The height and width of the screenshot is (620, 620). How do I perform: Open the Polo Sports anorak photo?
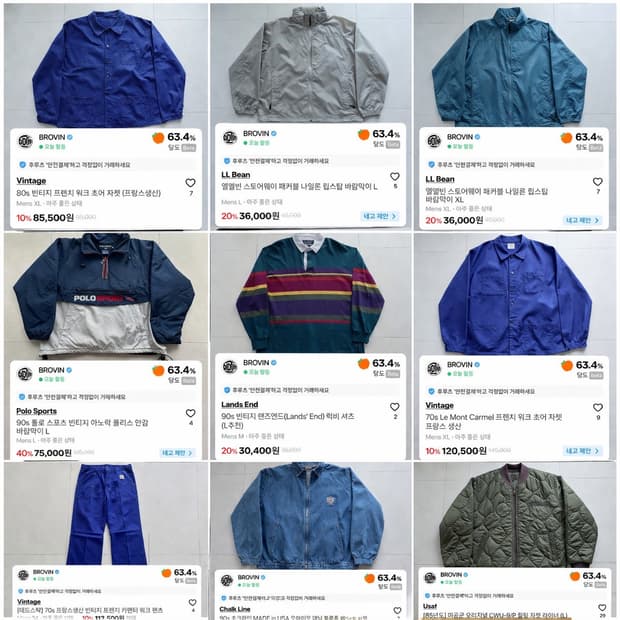pyautogui.click(x=106, y=295)
